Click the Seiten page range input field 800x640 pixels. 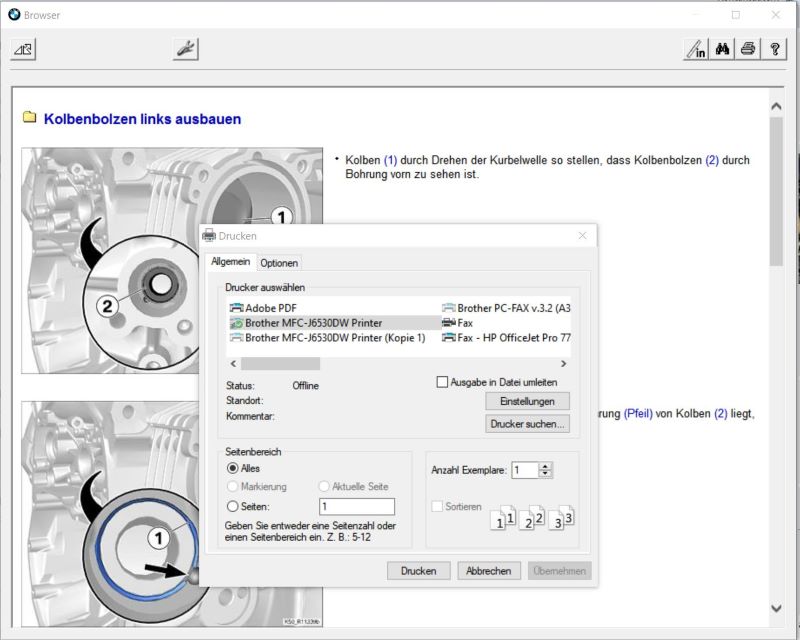[357, 506]
